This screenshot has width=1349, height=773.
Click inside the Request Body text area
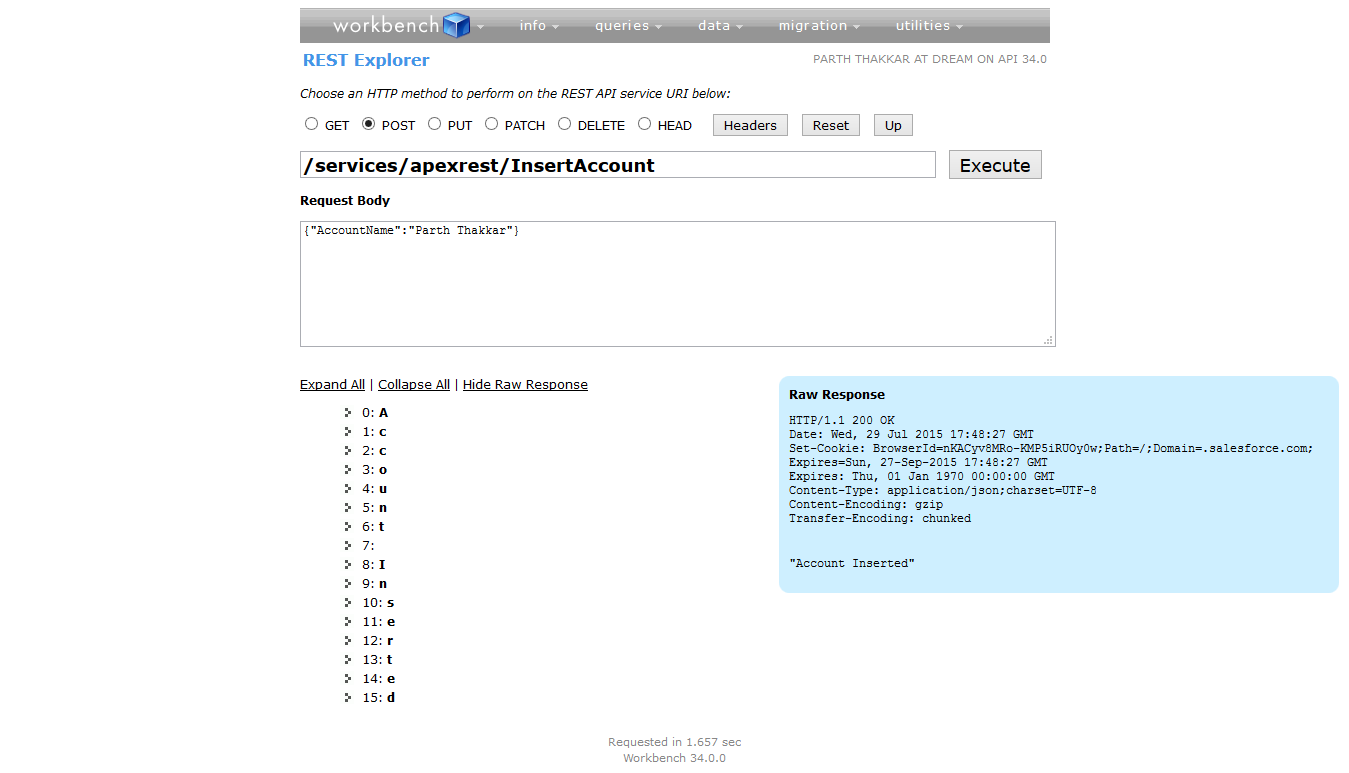[677, 283]
